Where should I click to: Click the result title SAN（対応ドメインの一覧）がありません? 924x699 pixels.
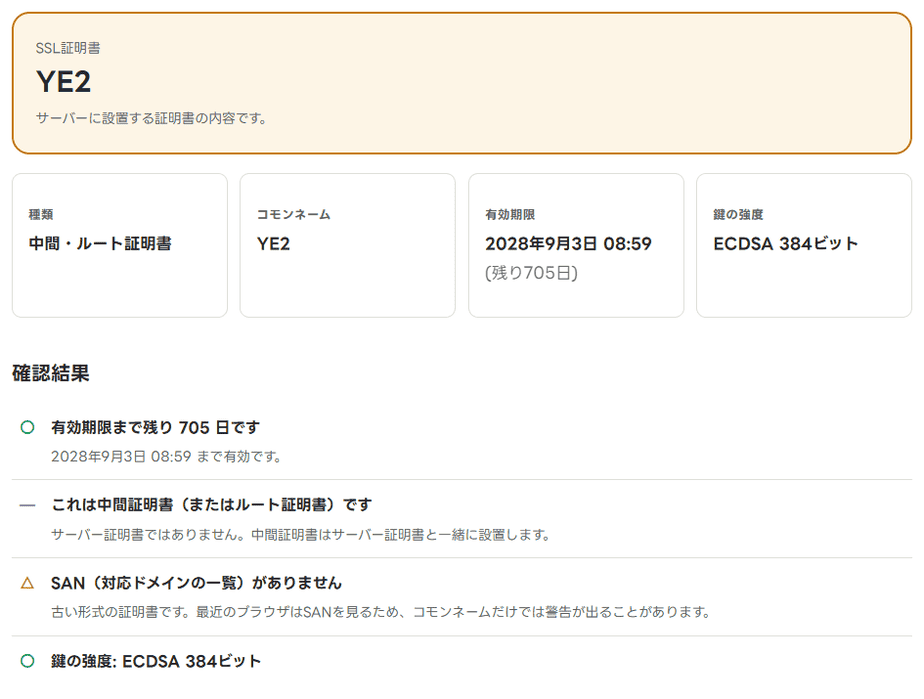pos(197,583)
